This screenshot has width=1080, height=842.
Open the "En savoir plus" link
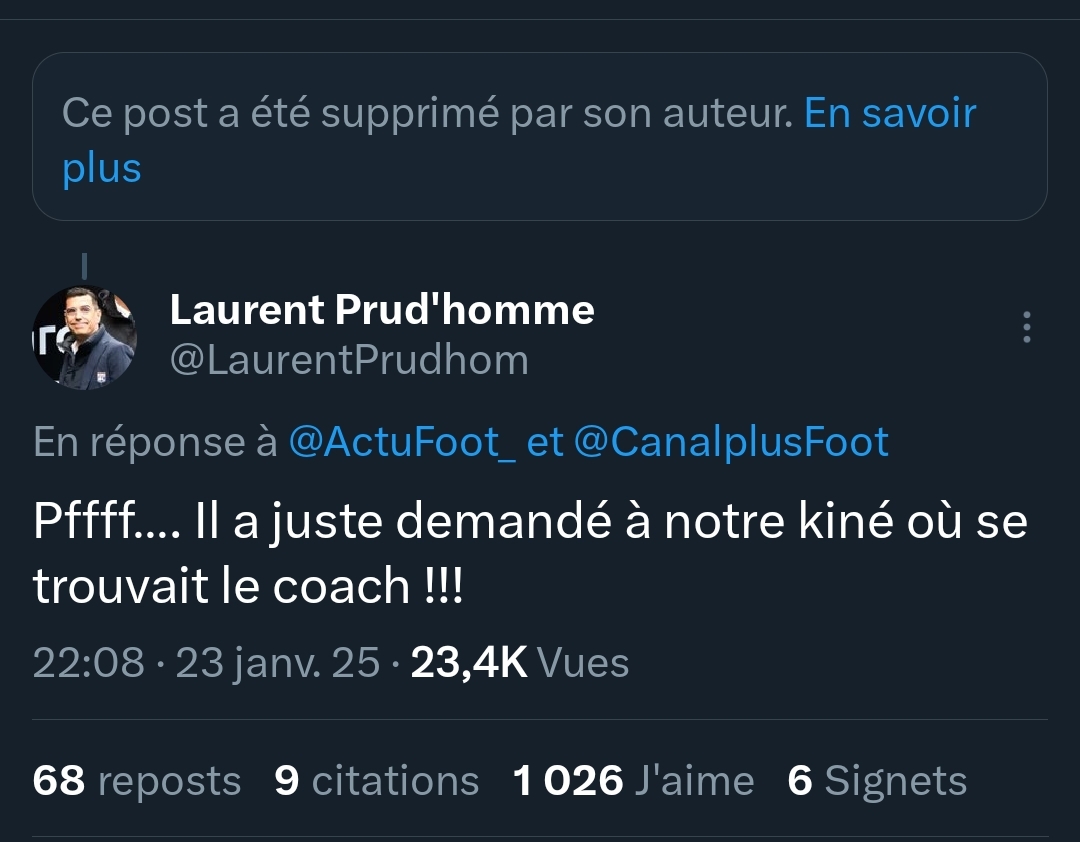pos(889,114)
